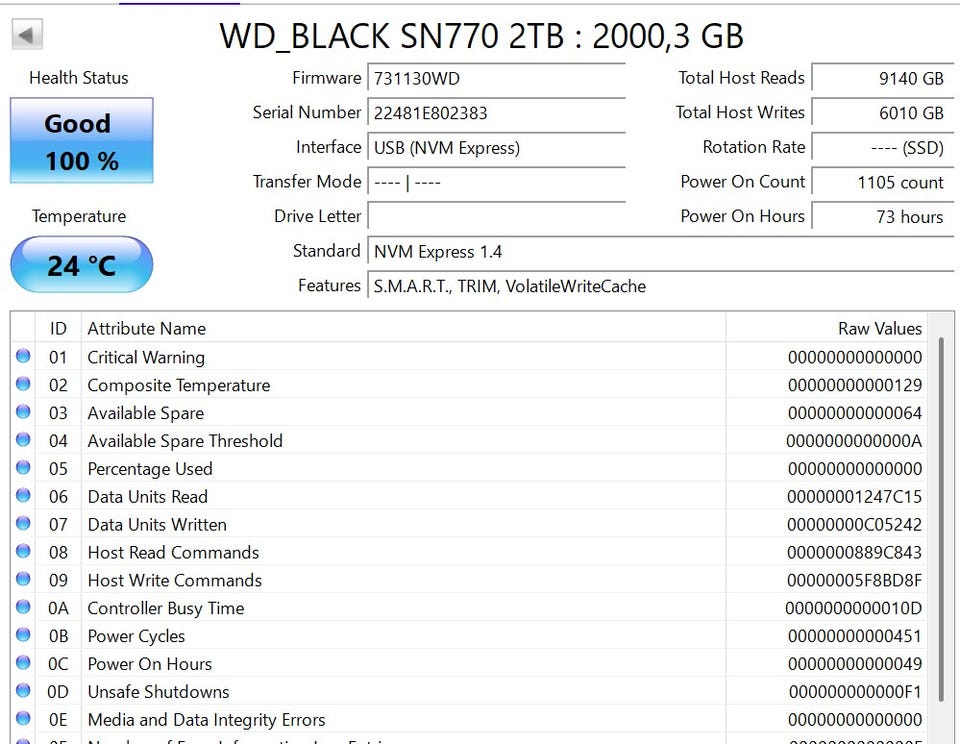
Task: Click raw value 00000005F8BD8F
Action: [x=855, y=580]
